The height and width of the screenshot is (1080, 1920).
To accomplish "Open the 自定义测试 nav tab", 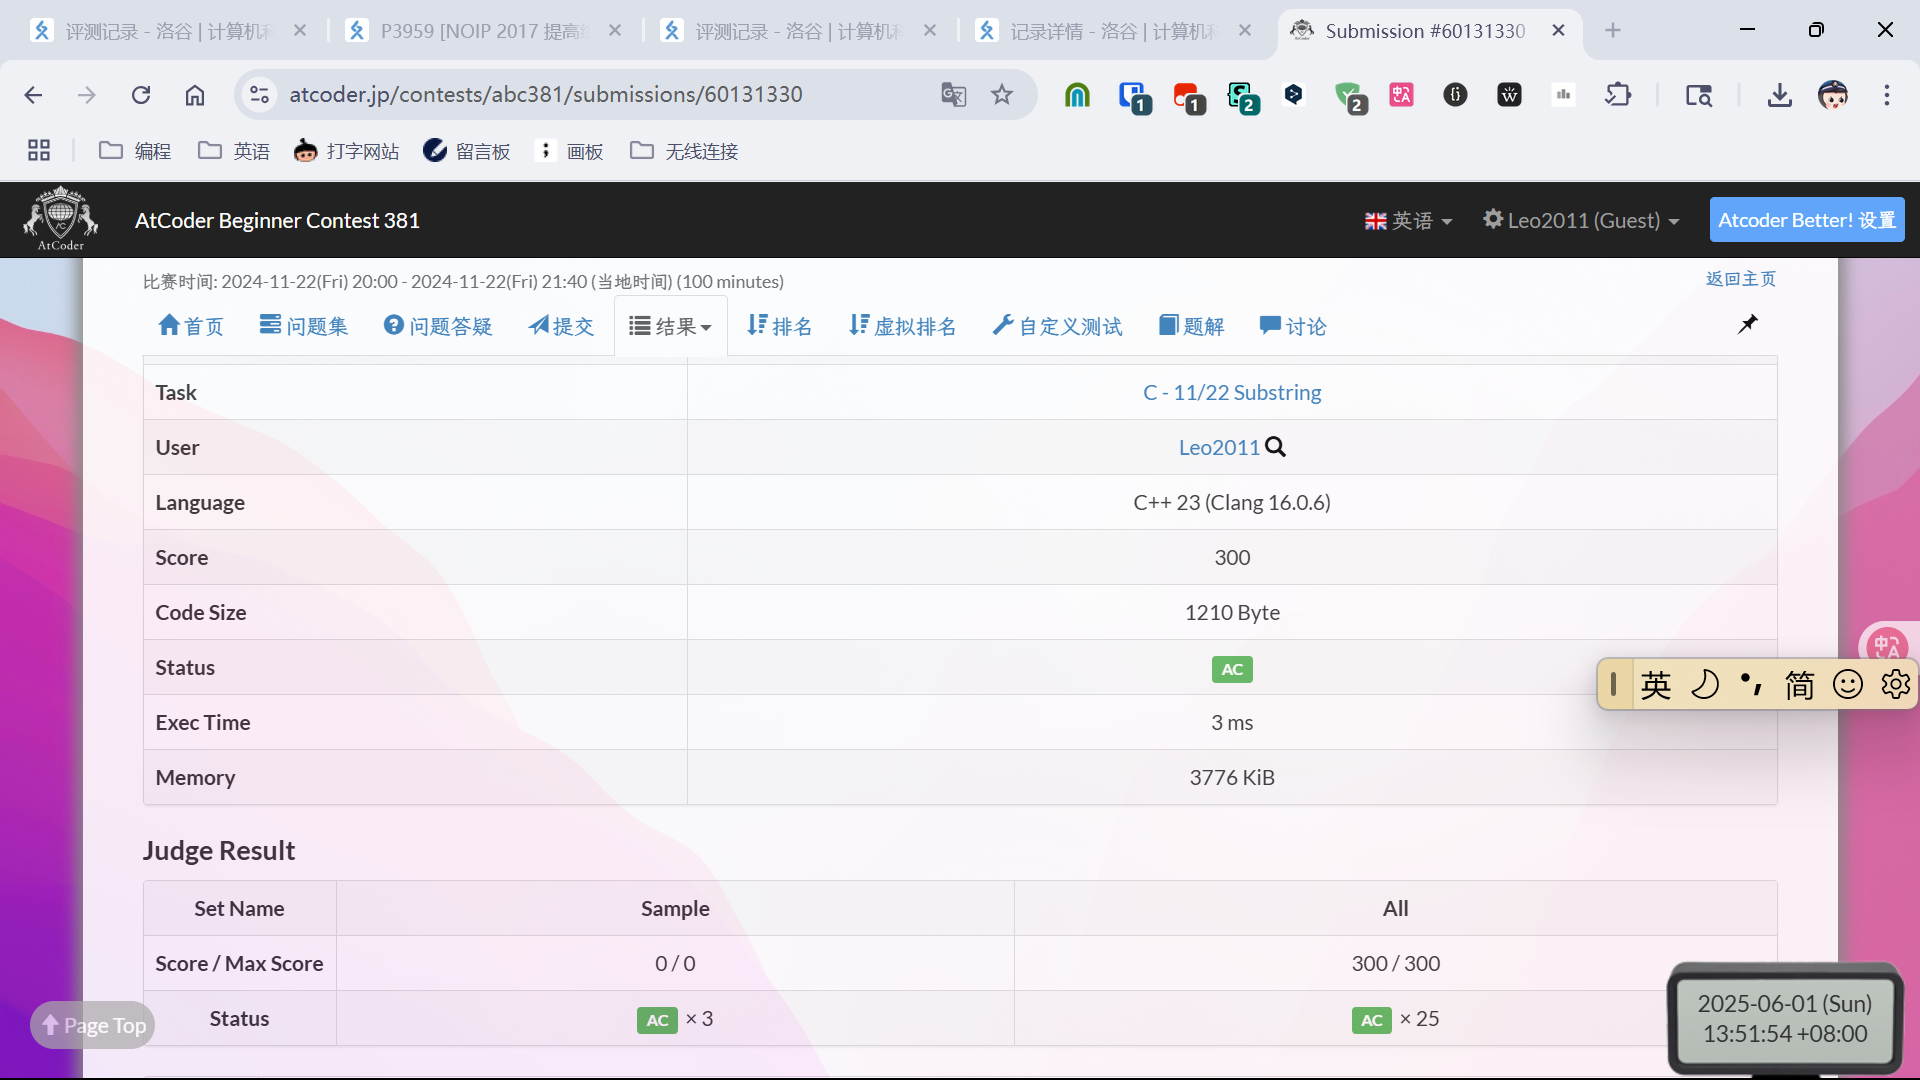I will click(x=1057, y=326).
